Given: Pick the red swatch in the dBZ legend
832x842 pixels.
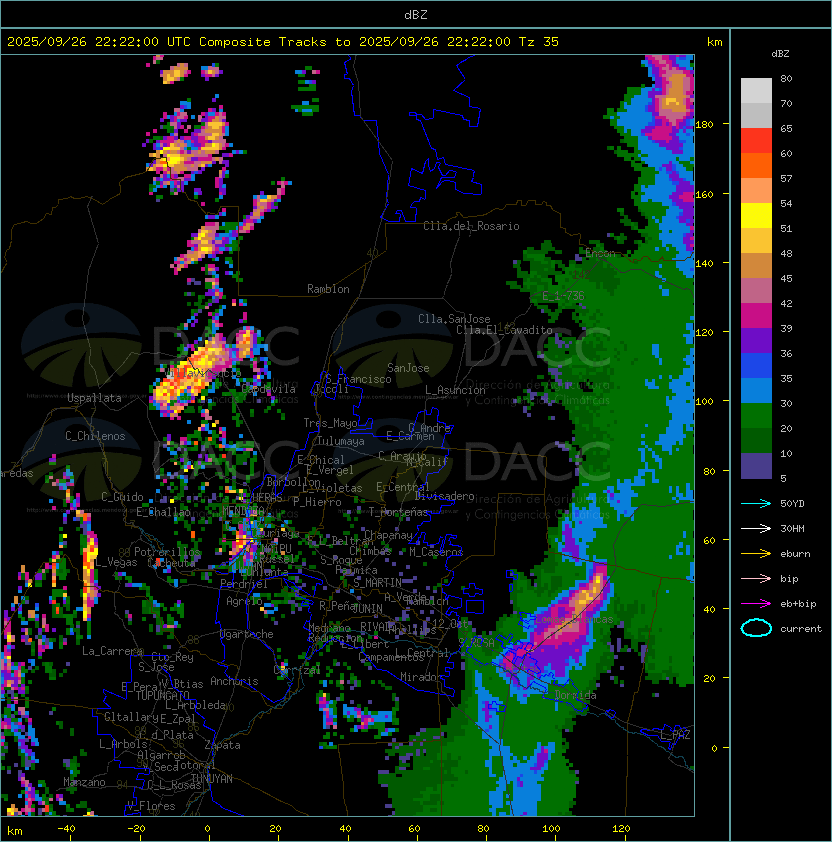Looking at the screenshot, I should (x=756, y=141).
